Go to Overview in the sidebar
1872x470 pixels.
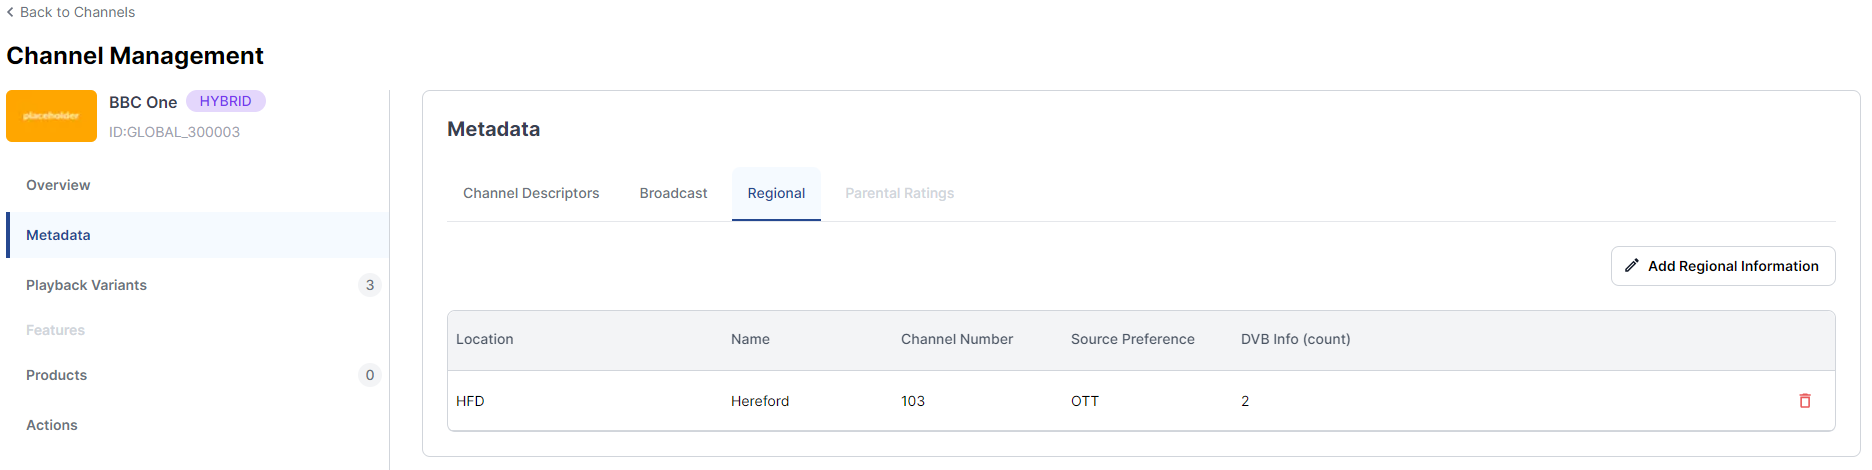pos(58,185)
